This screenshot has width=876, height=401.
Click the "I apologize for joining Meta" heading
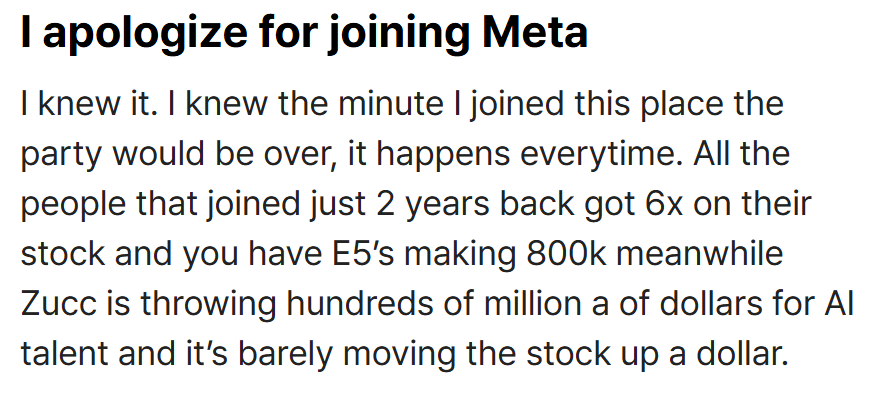click(x=304, y=32)
